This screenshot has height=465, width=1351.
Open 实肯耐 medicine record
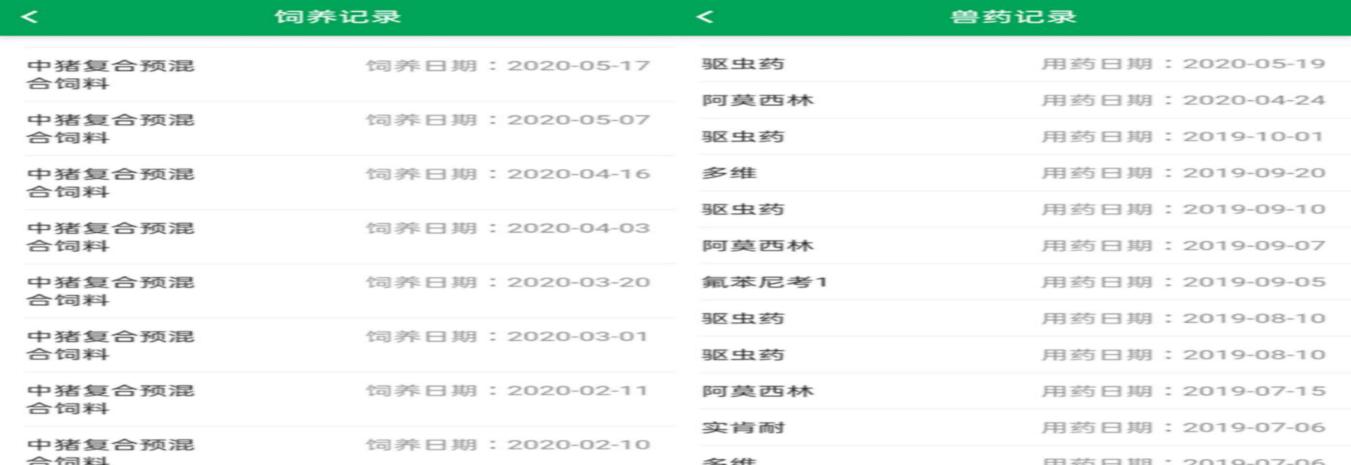[1013, 428]
